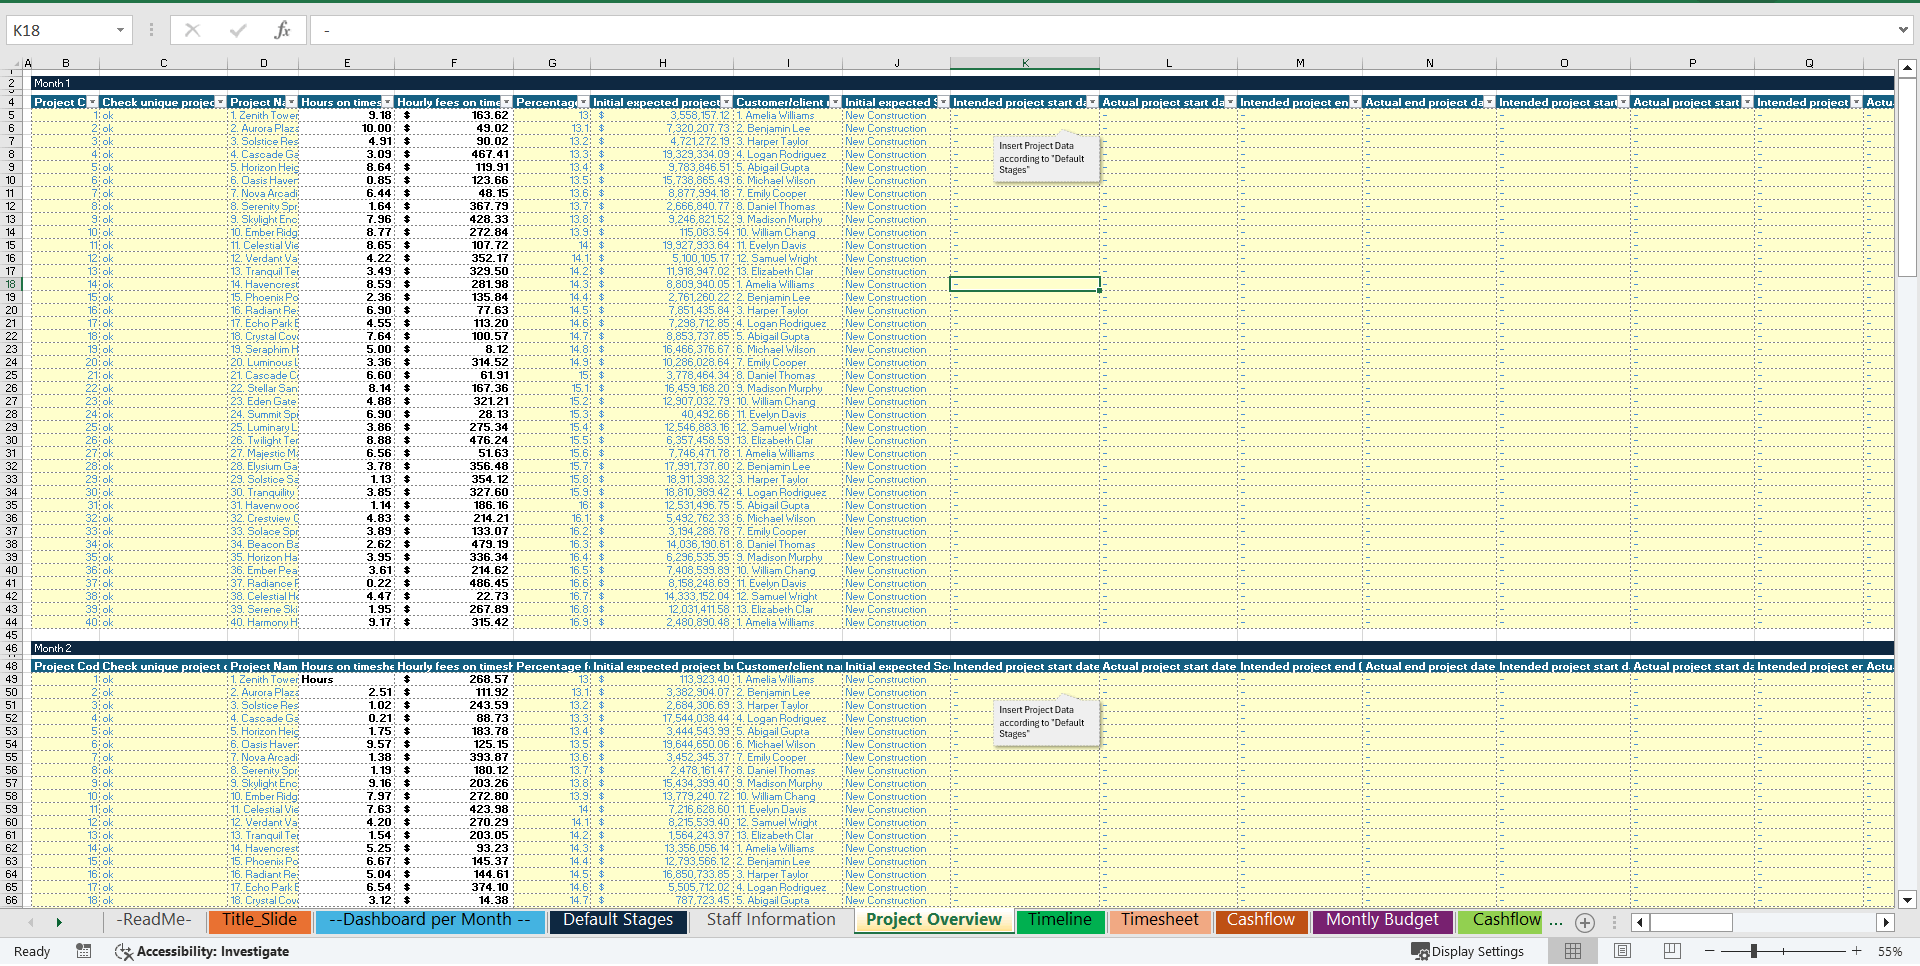Click the horizontal scrollbar thumb
Image resolution: width=1920 pixels, height=966 pixels.
tap(1691, 922)
